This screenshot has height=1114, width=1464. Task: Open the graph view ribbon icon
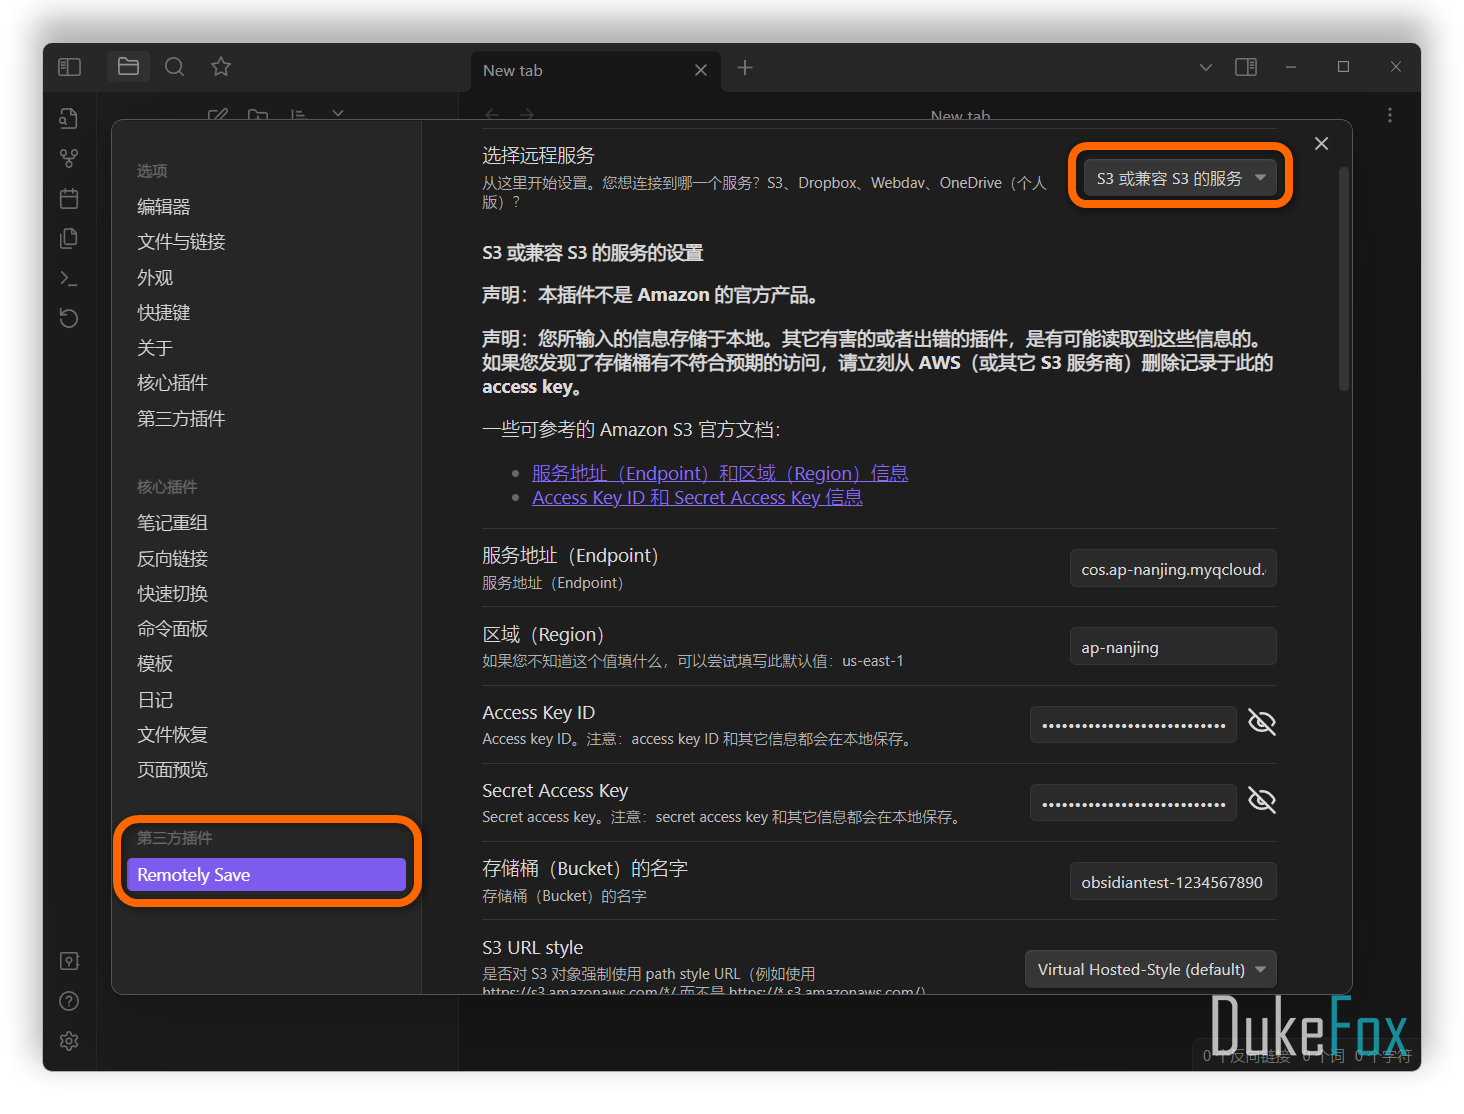[x=69, y=158]
